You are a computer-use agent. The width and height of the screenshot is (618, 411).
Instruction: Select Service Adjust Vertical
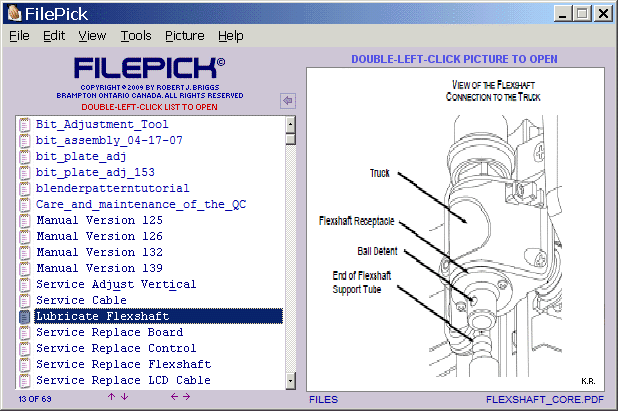click(x=116, y=285)
